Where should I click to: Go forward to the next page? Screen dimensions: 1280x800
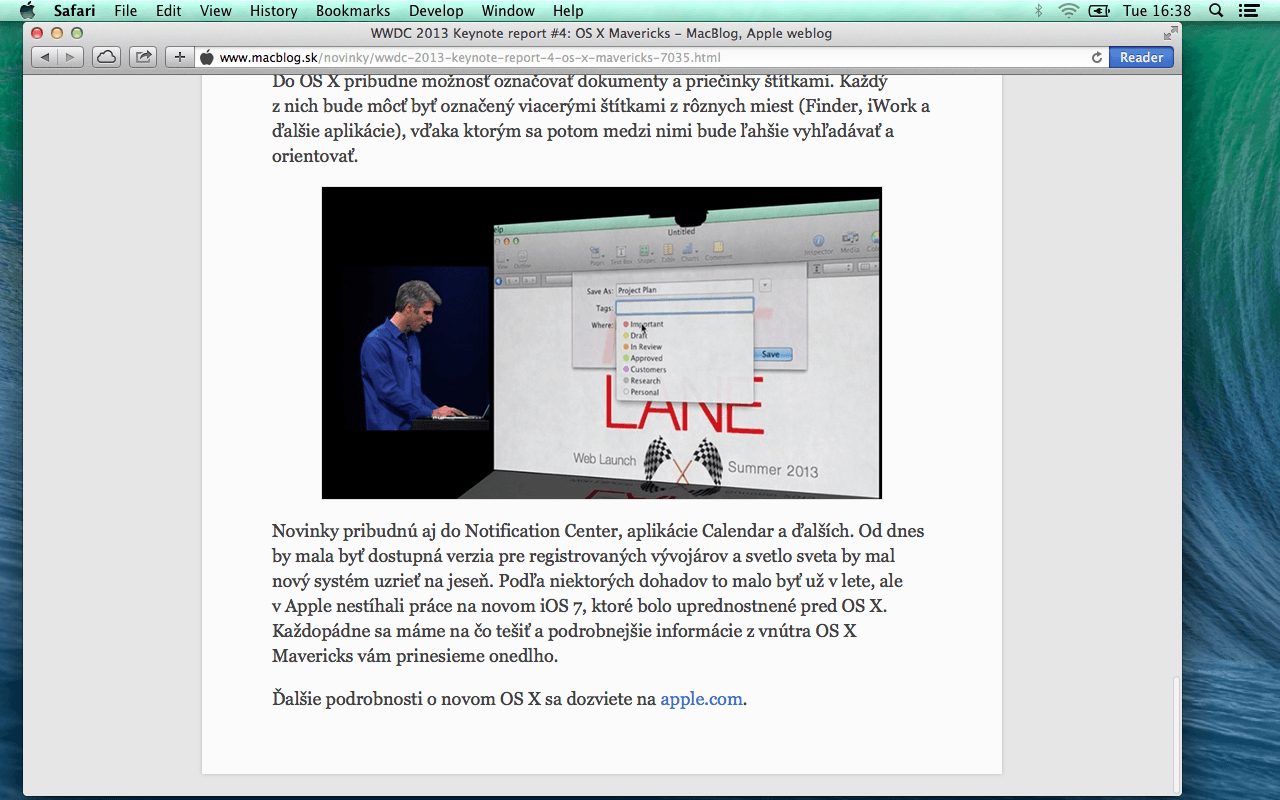point(70,57)
